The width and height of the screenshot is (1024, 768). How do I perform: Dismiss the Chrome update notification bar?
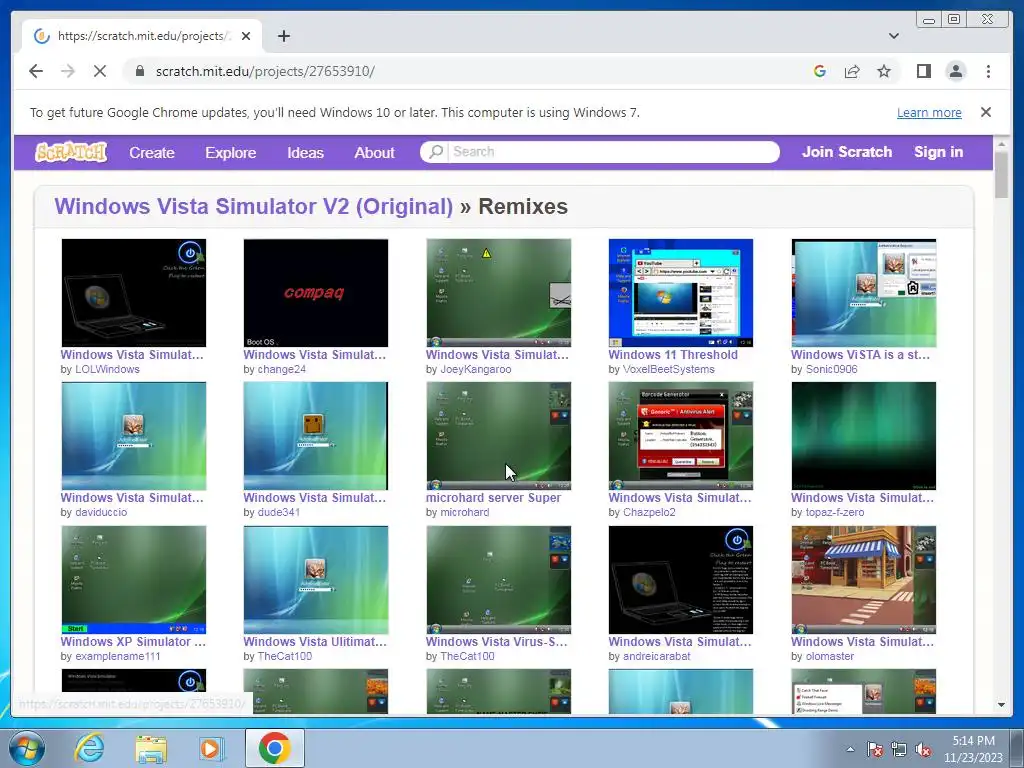tap(985, 112)
